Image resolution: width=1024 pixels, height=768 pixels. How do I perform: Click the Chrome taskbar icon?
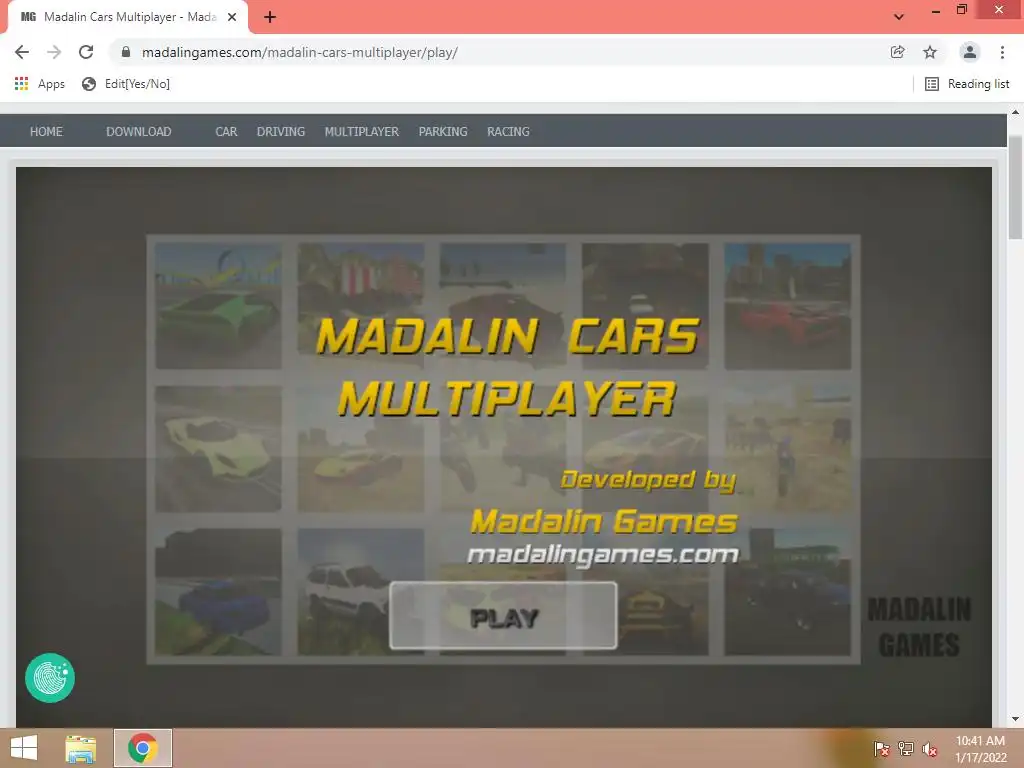click(x=142, y=748)
